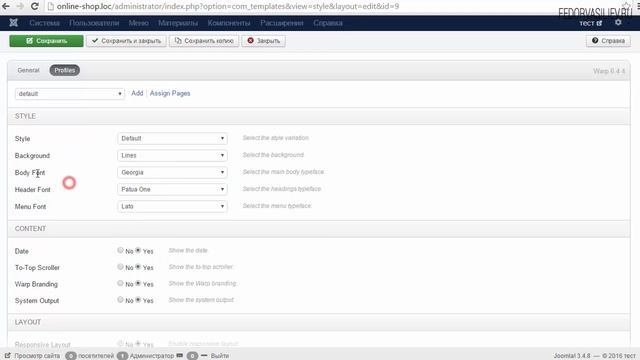Click the green Сохранить button
This screenshot has height=360, width=640.
[x=47, y=41]
